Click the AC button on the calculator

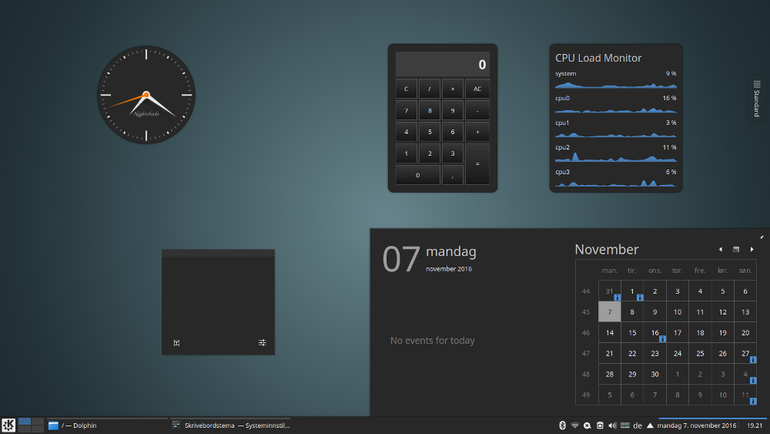477,89
